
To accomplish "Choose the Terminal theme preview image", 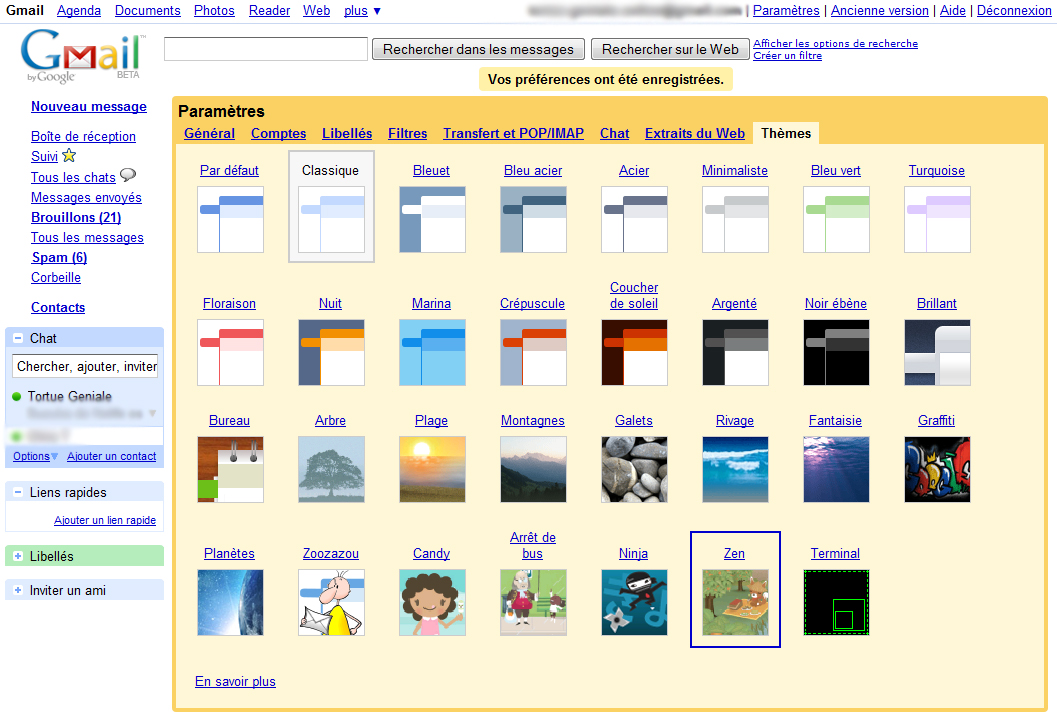I will coord(836,602).
